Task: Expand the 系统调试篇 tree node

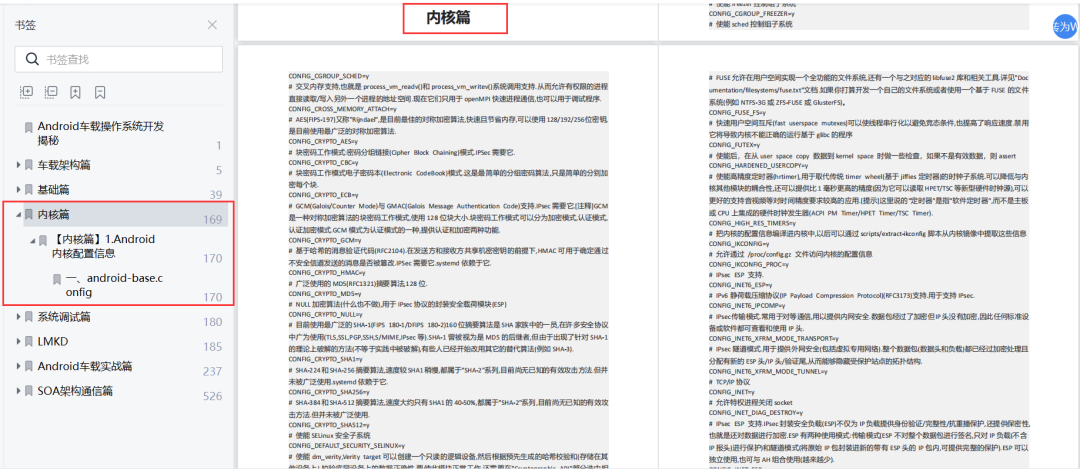Action: click(x=19, y=317)
